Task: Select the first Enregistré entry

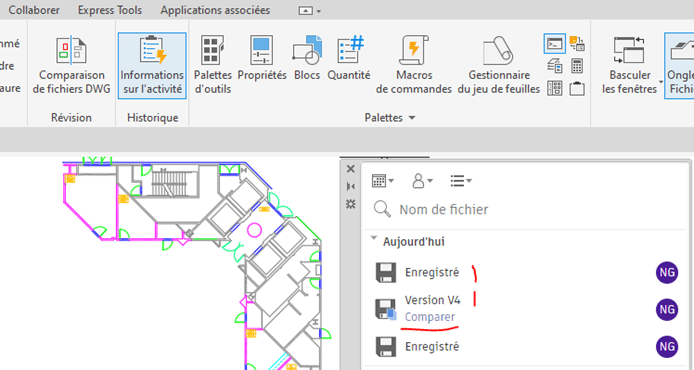Action: tap(527, 272)
